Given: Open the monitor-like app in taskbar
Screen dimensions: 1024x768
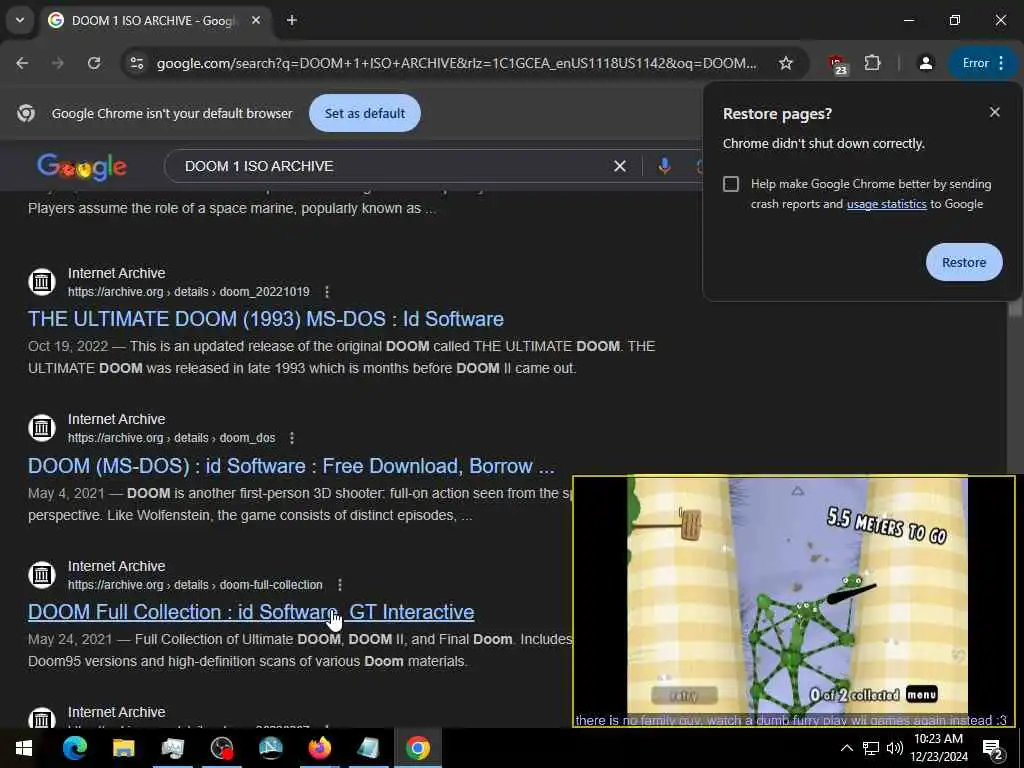Looking at the screenshot, I should [x=172, y=748].
